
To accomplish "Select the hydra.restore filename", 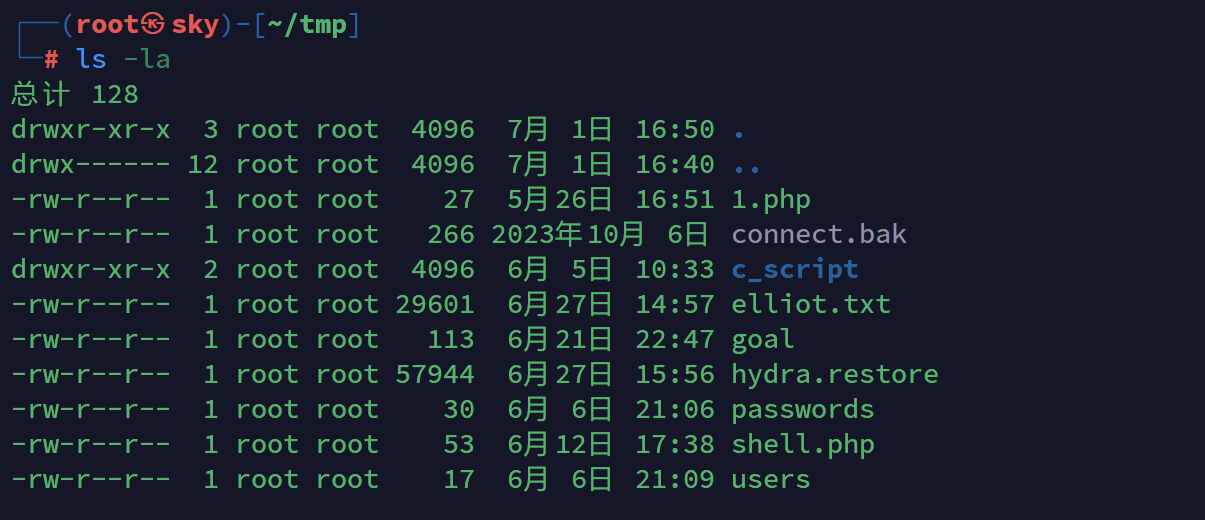I will pyautogui.click(x=835, y=375).
